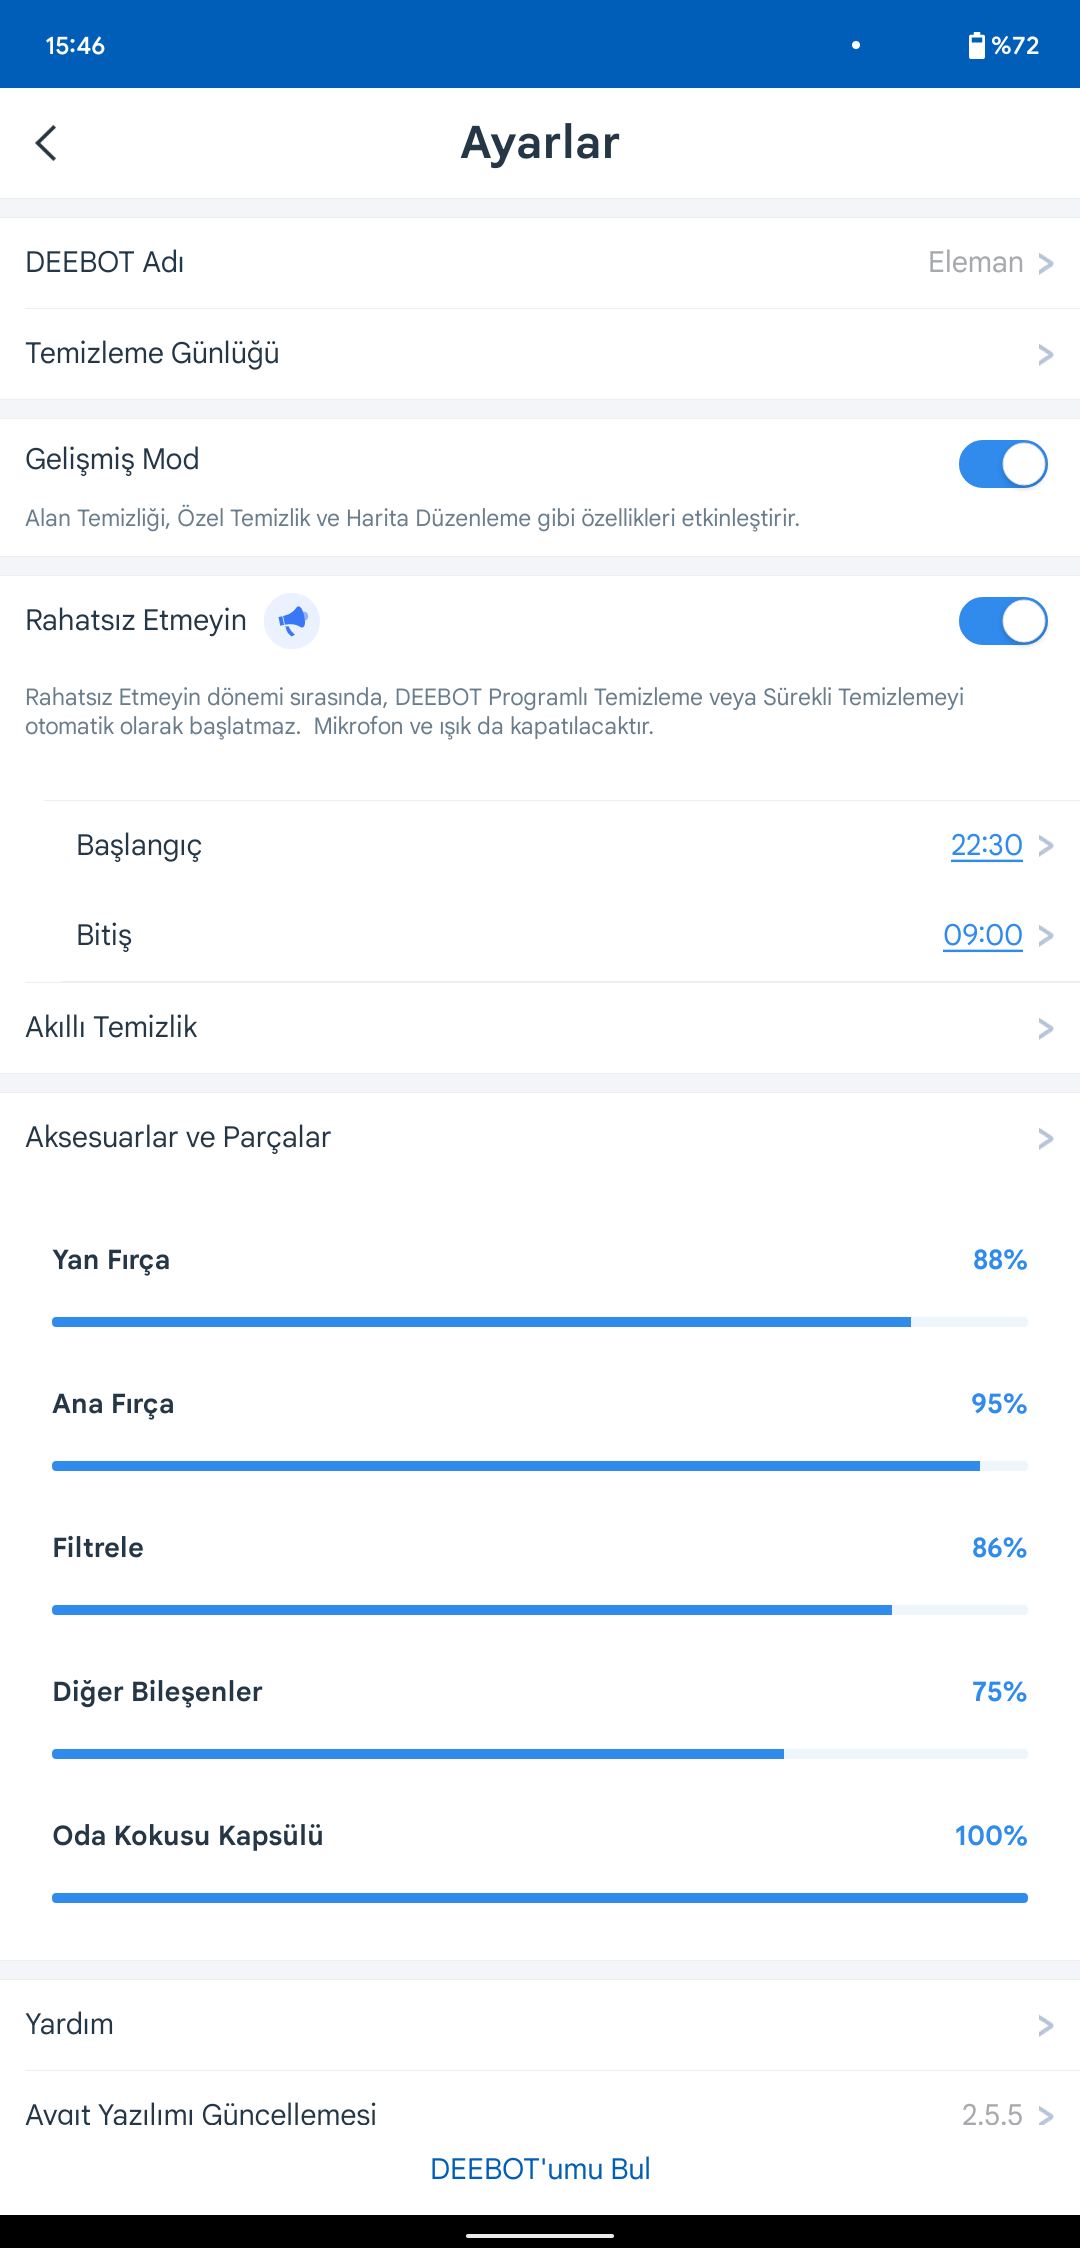Tap the battery icon in status bar
This screenshot has width=1080, height=2248.
tap(976, 45)
